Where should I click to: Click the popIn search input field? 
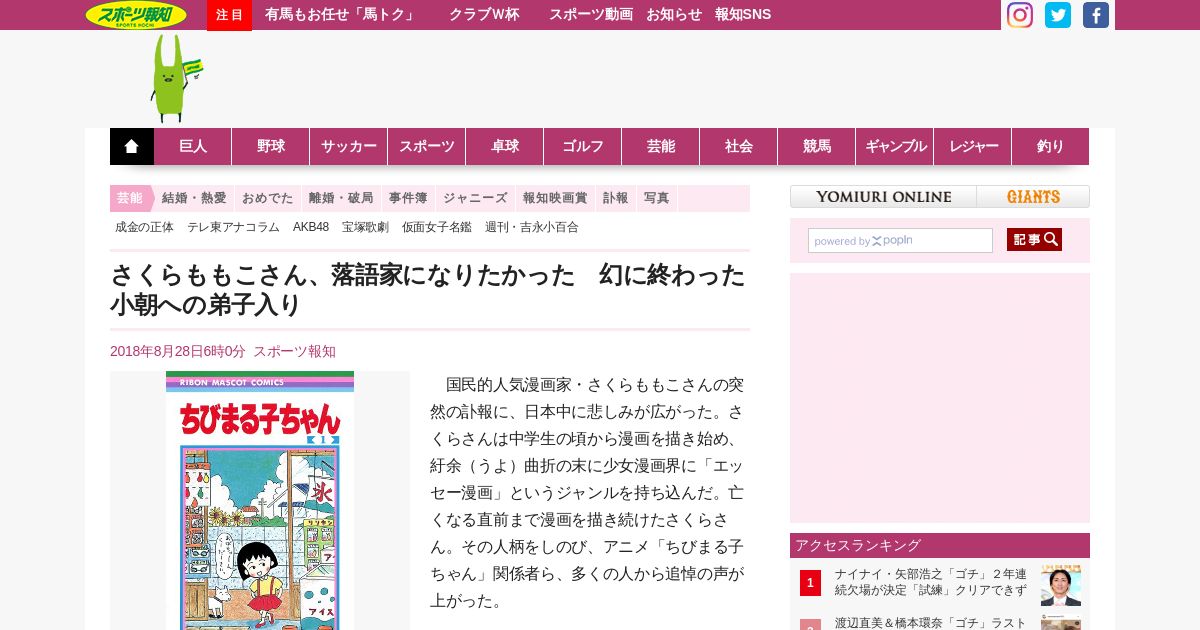click(x=900, y=241)
